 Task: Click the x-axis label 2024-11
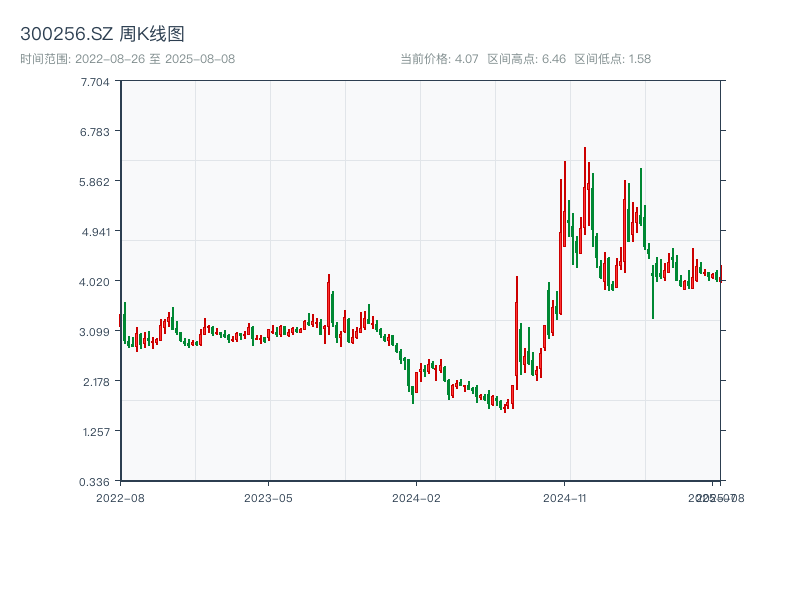coord(564,498)
